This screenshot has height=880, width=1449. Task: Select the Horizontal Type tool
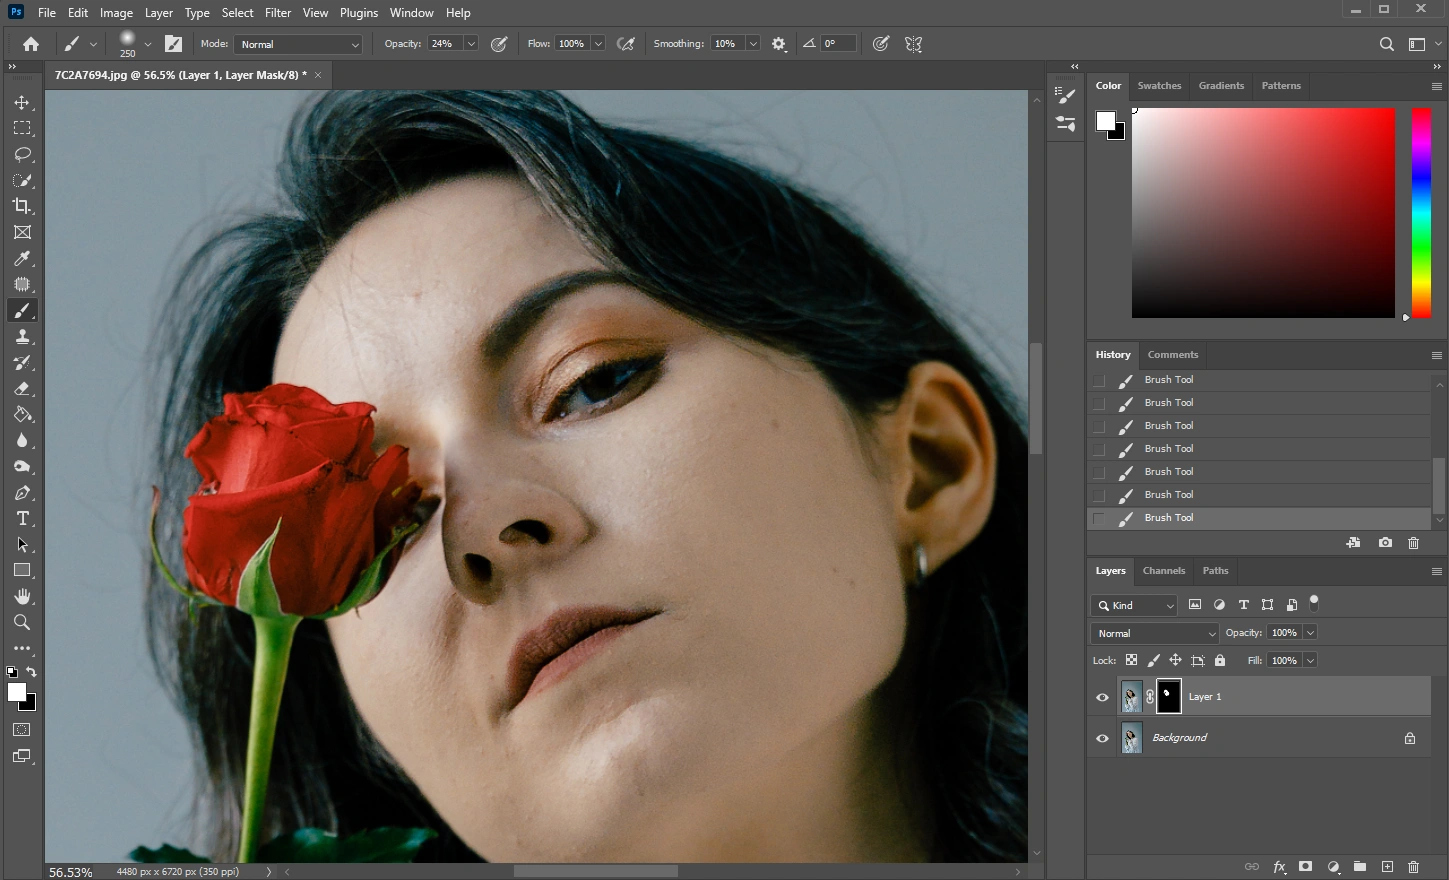(22, 519)
